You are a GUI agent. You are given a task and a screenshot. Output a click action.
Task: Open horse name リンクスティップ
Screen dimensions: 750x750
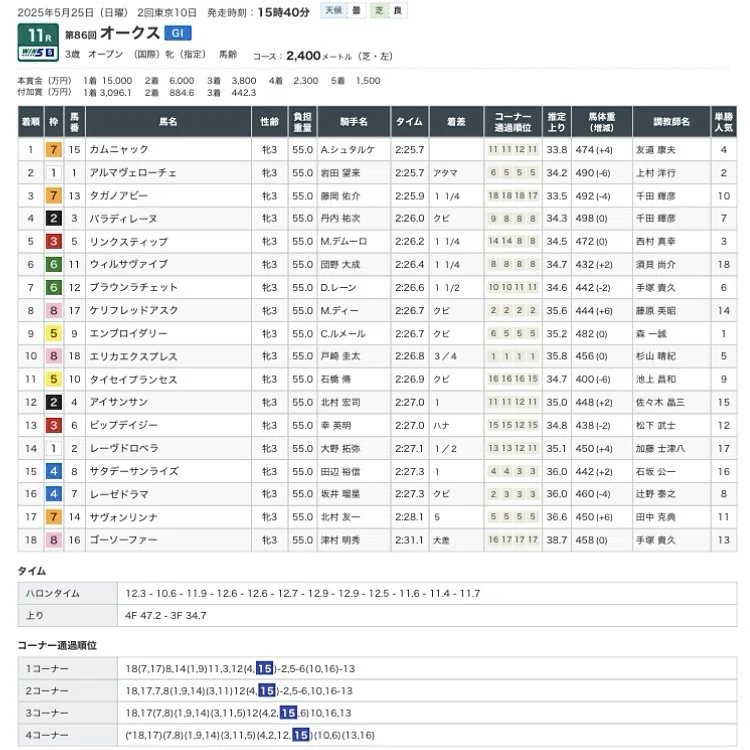point(129,242)
